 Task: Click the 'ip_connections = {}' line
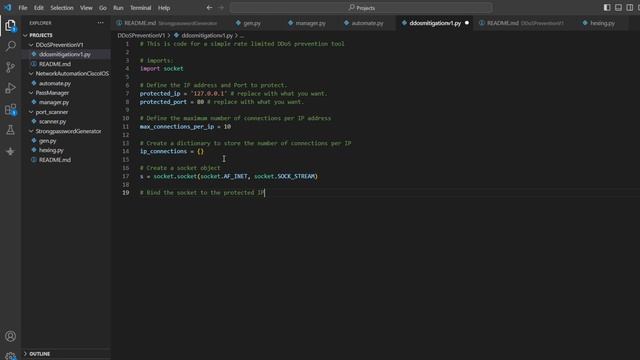coord(172,151)
